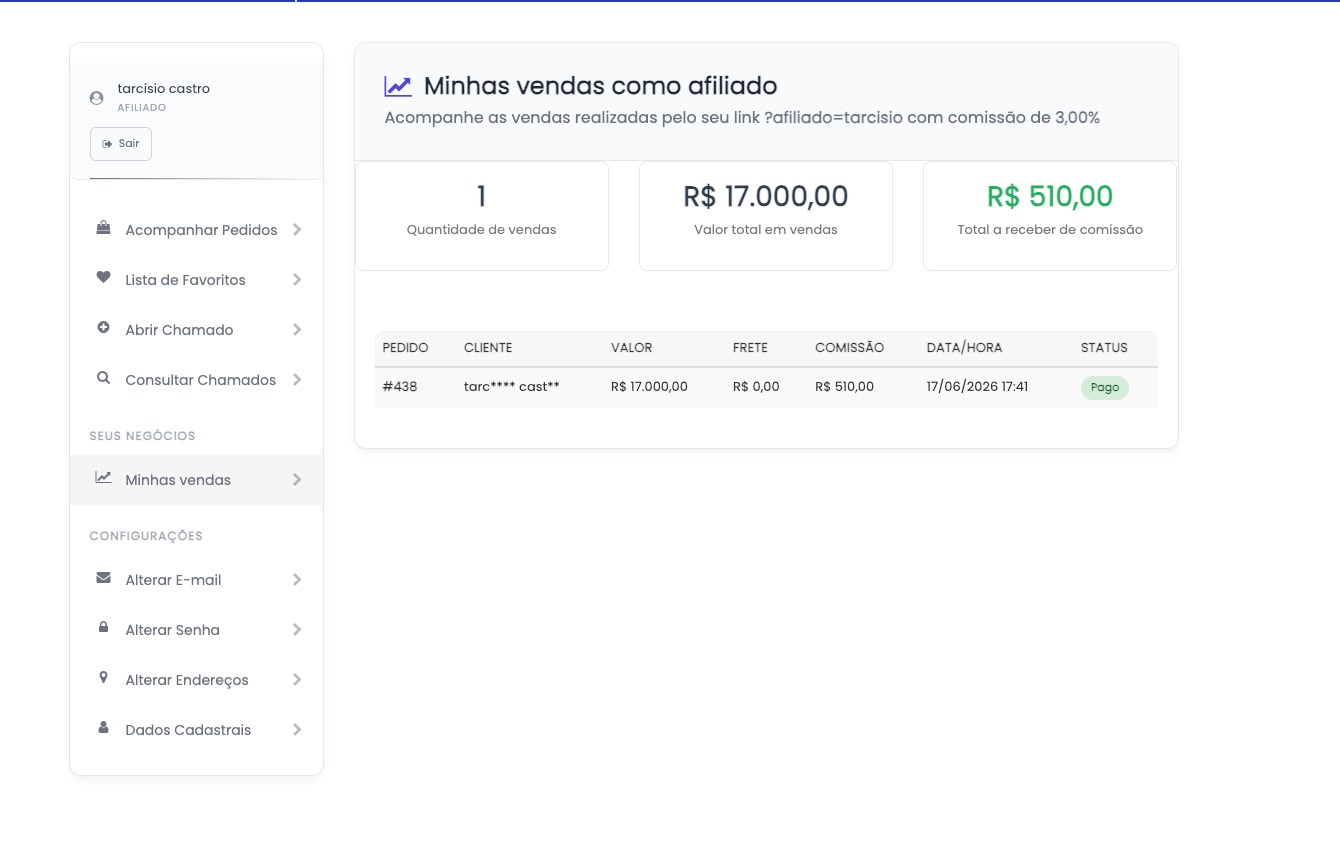The height and width of the screenshot is (852, 1340).
Task: Log out with the Sair button
Action: tap(121, 144)
